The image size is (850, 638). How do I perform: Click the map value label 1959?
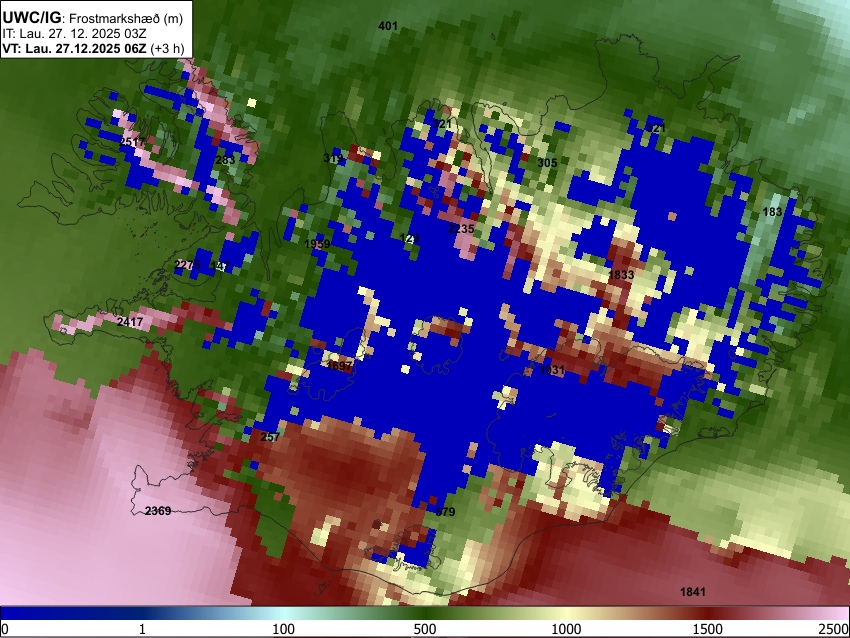pyautogui.click(x=317, y=244)
